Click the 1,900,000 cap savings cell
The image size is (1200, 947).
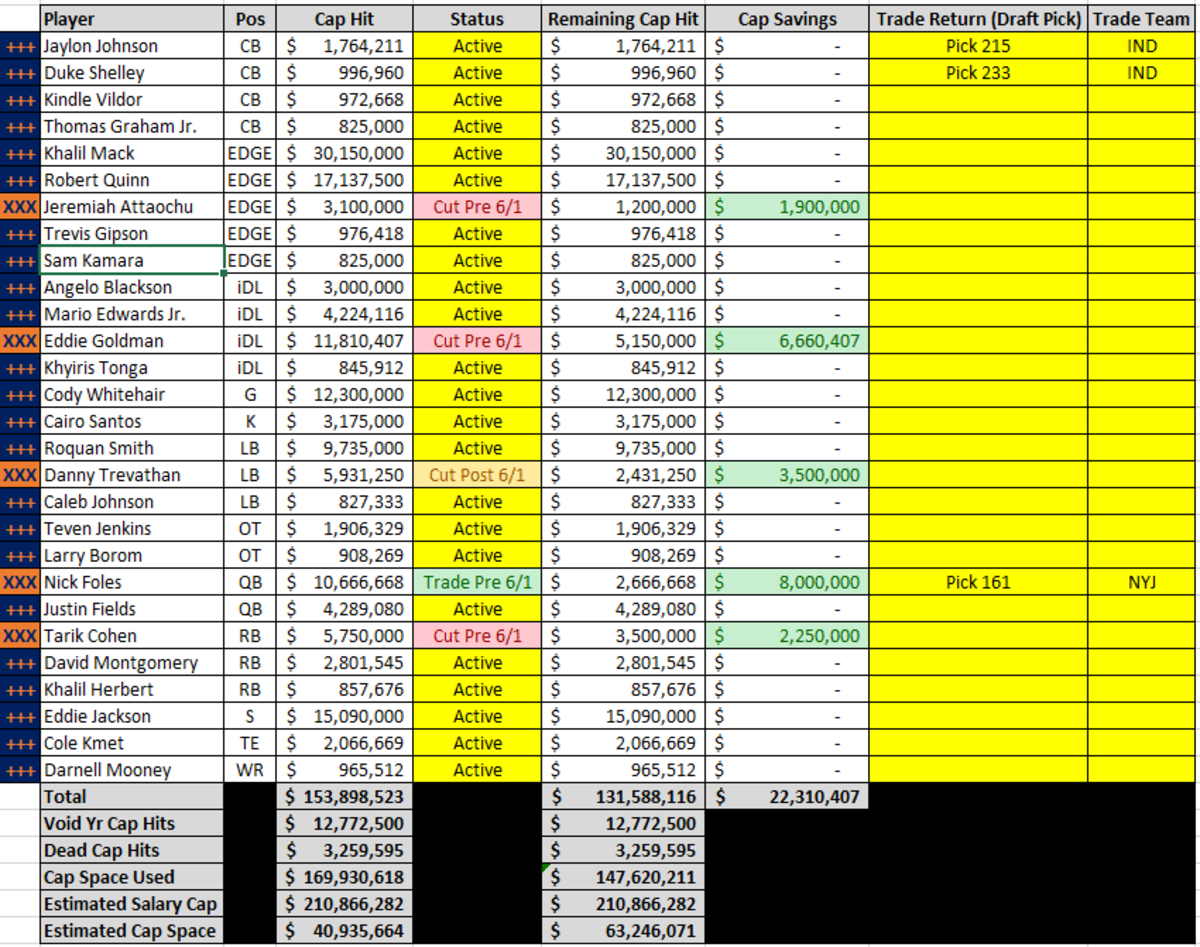(787, 207)
